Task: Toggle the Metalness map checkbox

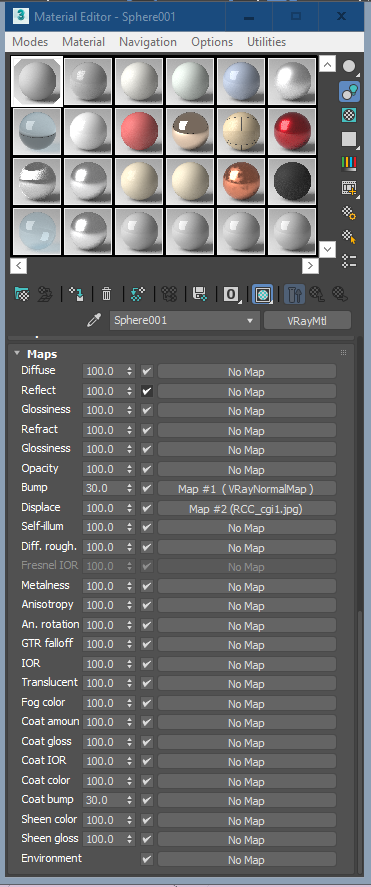Action: (147, 586)
